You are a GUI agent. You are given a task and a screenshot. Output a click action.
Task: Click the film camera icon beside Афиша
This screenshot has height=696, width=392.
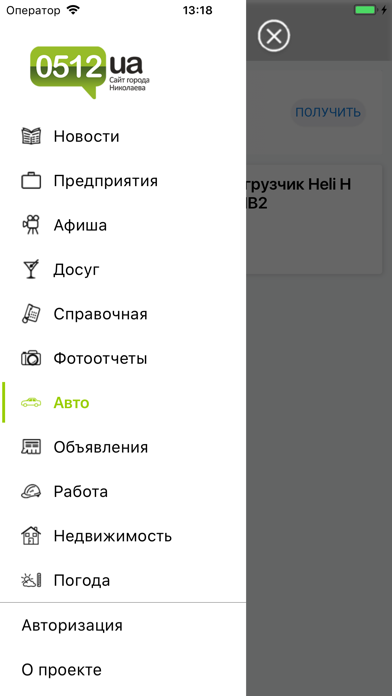point(31,225)
